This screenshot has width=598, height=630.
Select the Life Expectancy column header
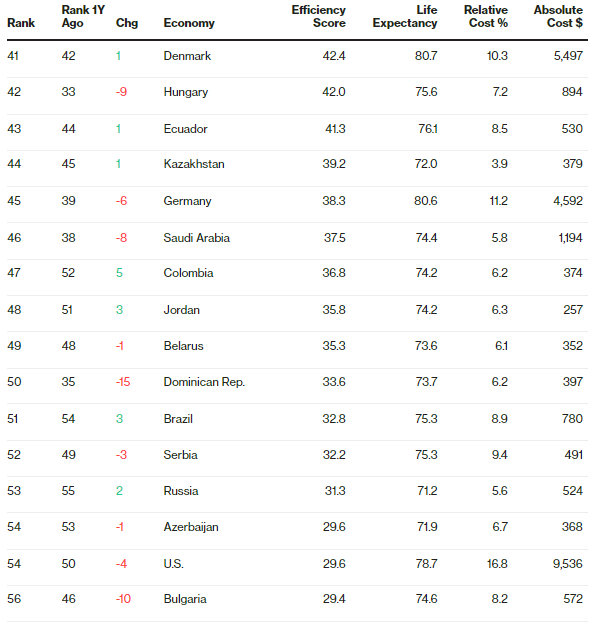click(x=405, y=16)
